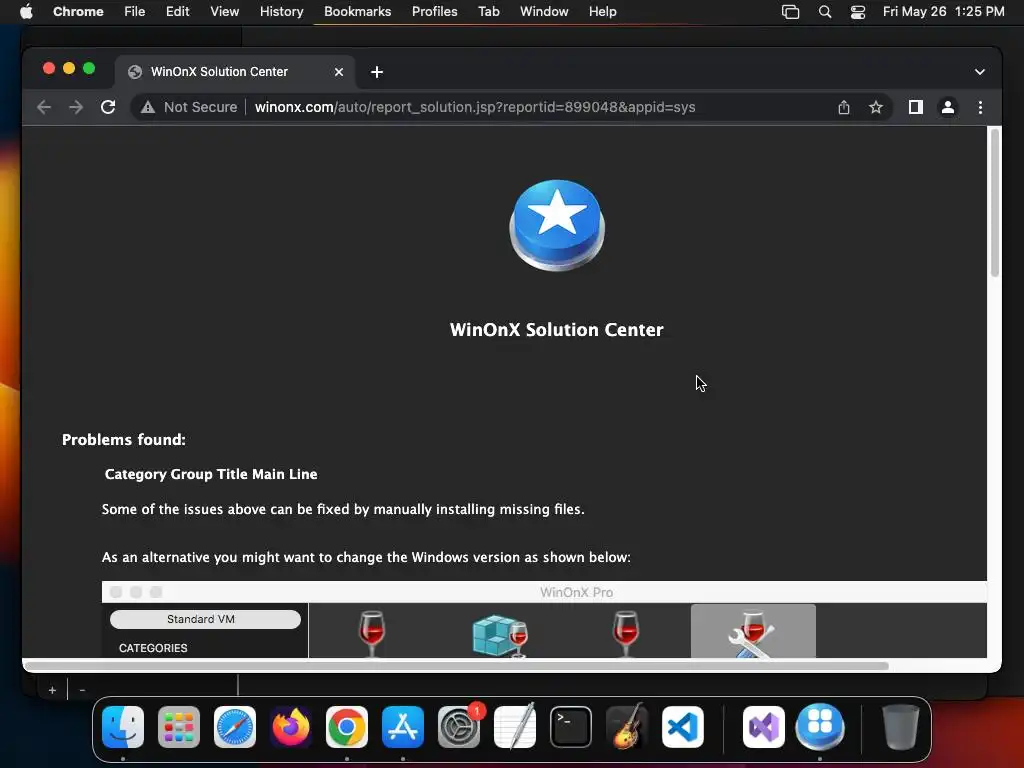The height and width of the screenshot is (768, 1024).
Task: Open the History menu
Action: pyautogui.click(x=281, y=12)
